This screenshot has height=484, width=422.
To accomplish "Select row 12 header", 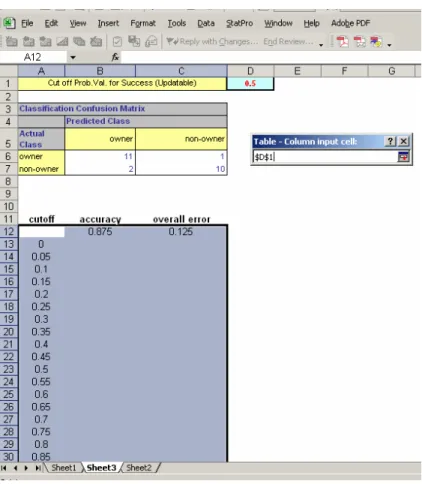I will click(x=9, y=231).
